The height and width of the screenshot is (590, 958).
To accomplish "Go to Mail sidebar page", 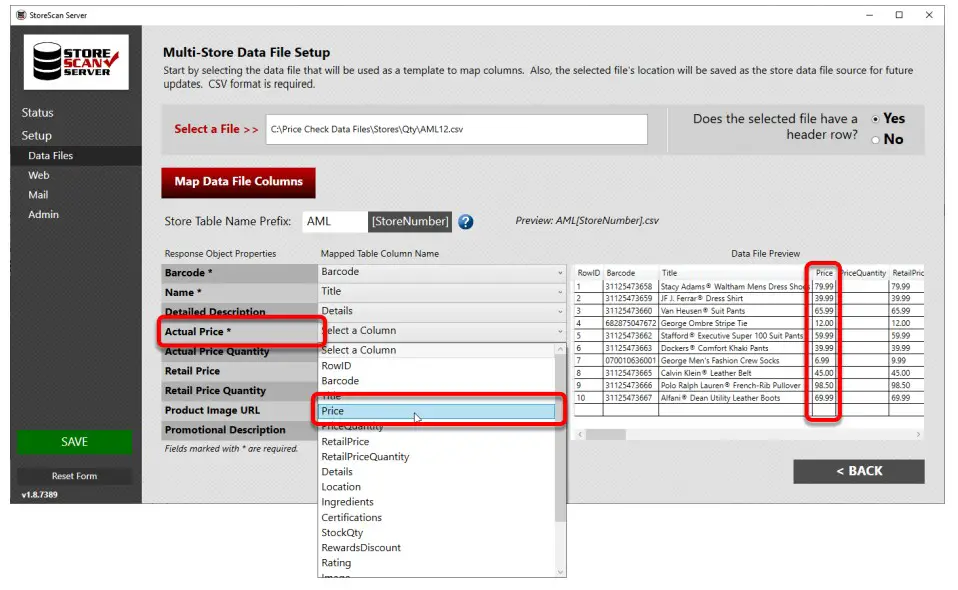I will coord(38,195).
